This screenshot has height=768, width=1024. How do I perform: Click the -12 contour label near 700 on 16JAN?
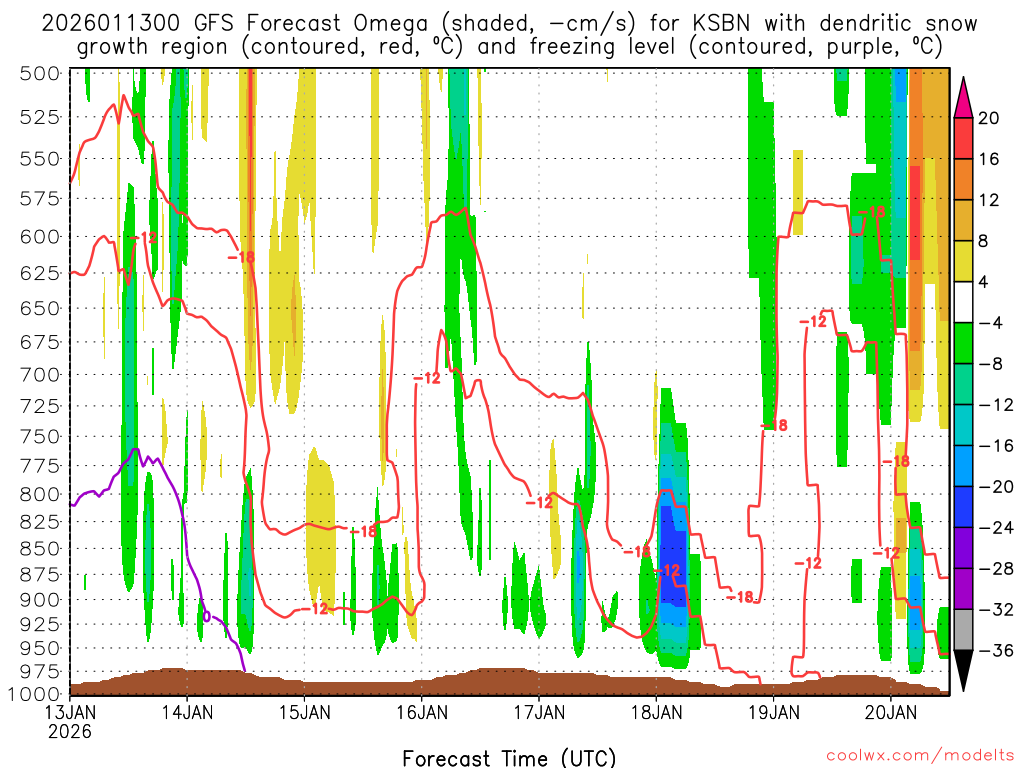click(x=427, y=378)
